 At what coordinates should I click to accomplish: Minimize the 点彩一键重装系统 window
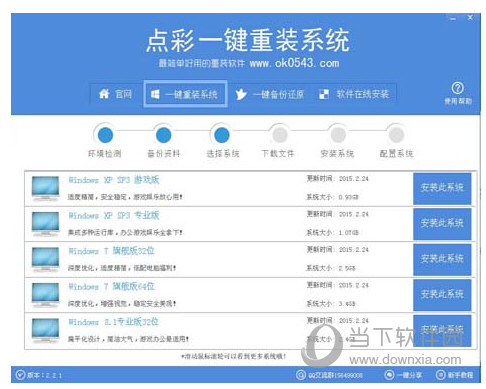[x=452, y=18]
